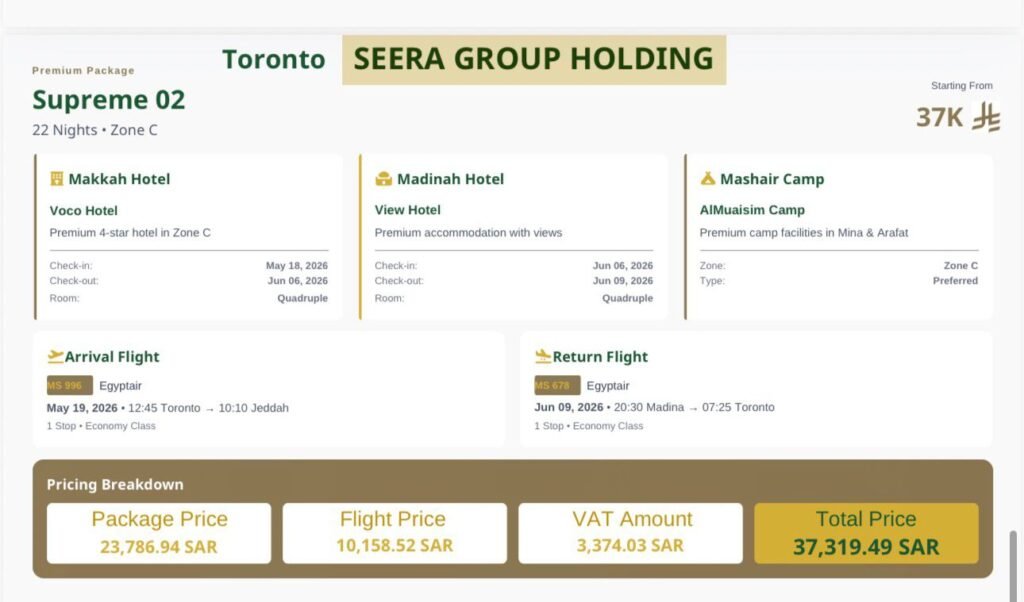Click the gold Total Price box

coord(865,533)
